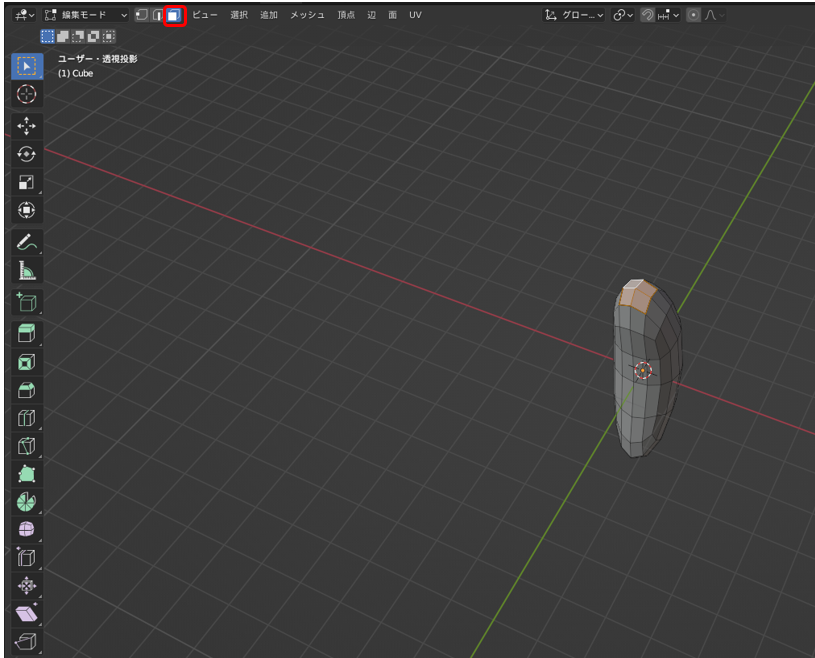Choose the Add Cube tool
The width and height of the screenshot is (815, 658).
[27, 302]
